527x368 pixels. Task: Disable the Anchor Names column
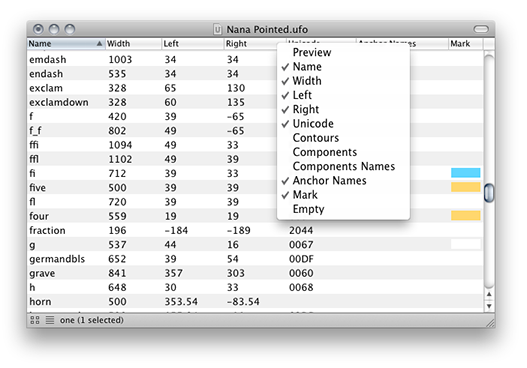click(x=343, y=180)
